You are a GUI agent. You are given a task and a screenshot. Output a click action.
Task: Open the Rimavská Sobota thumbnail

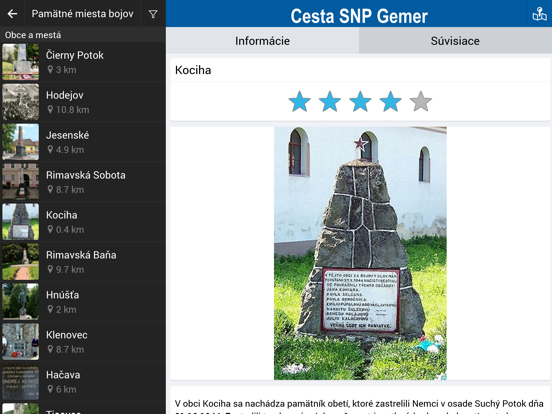21,182
